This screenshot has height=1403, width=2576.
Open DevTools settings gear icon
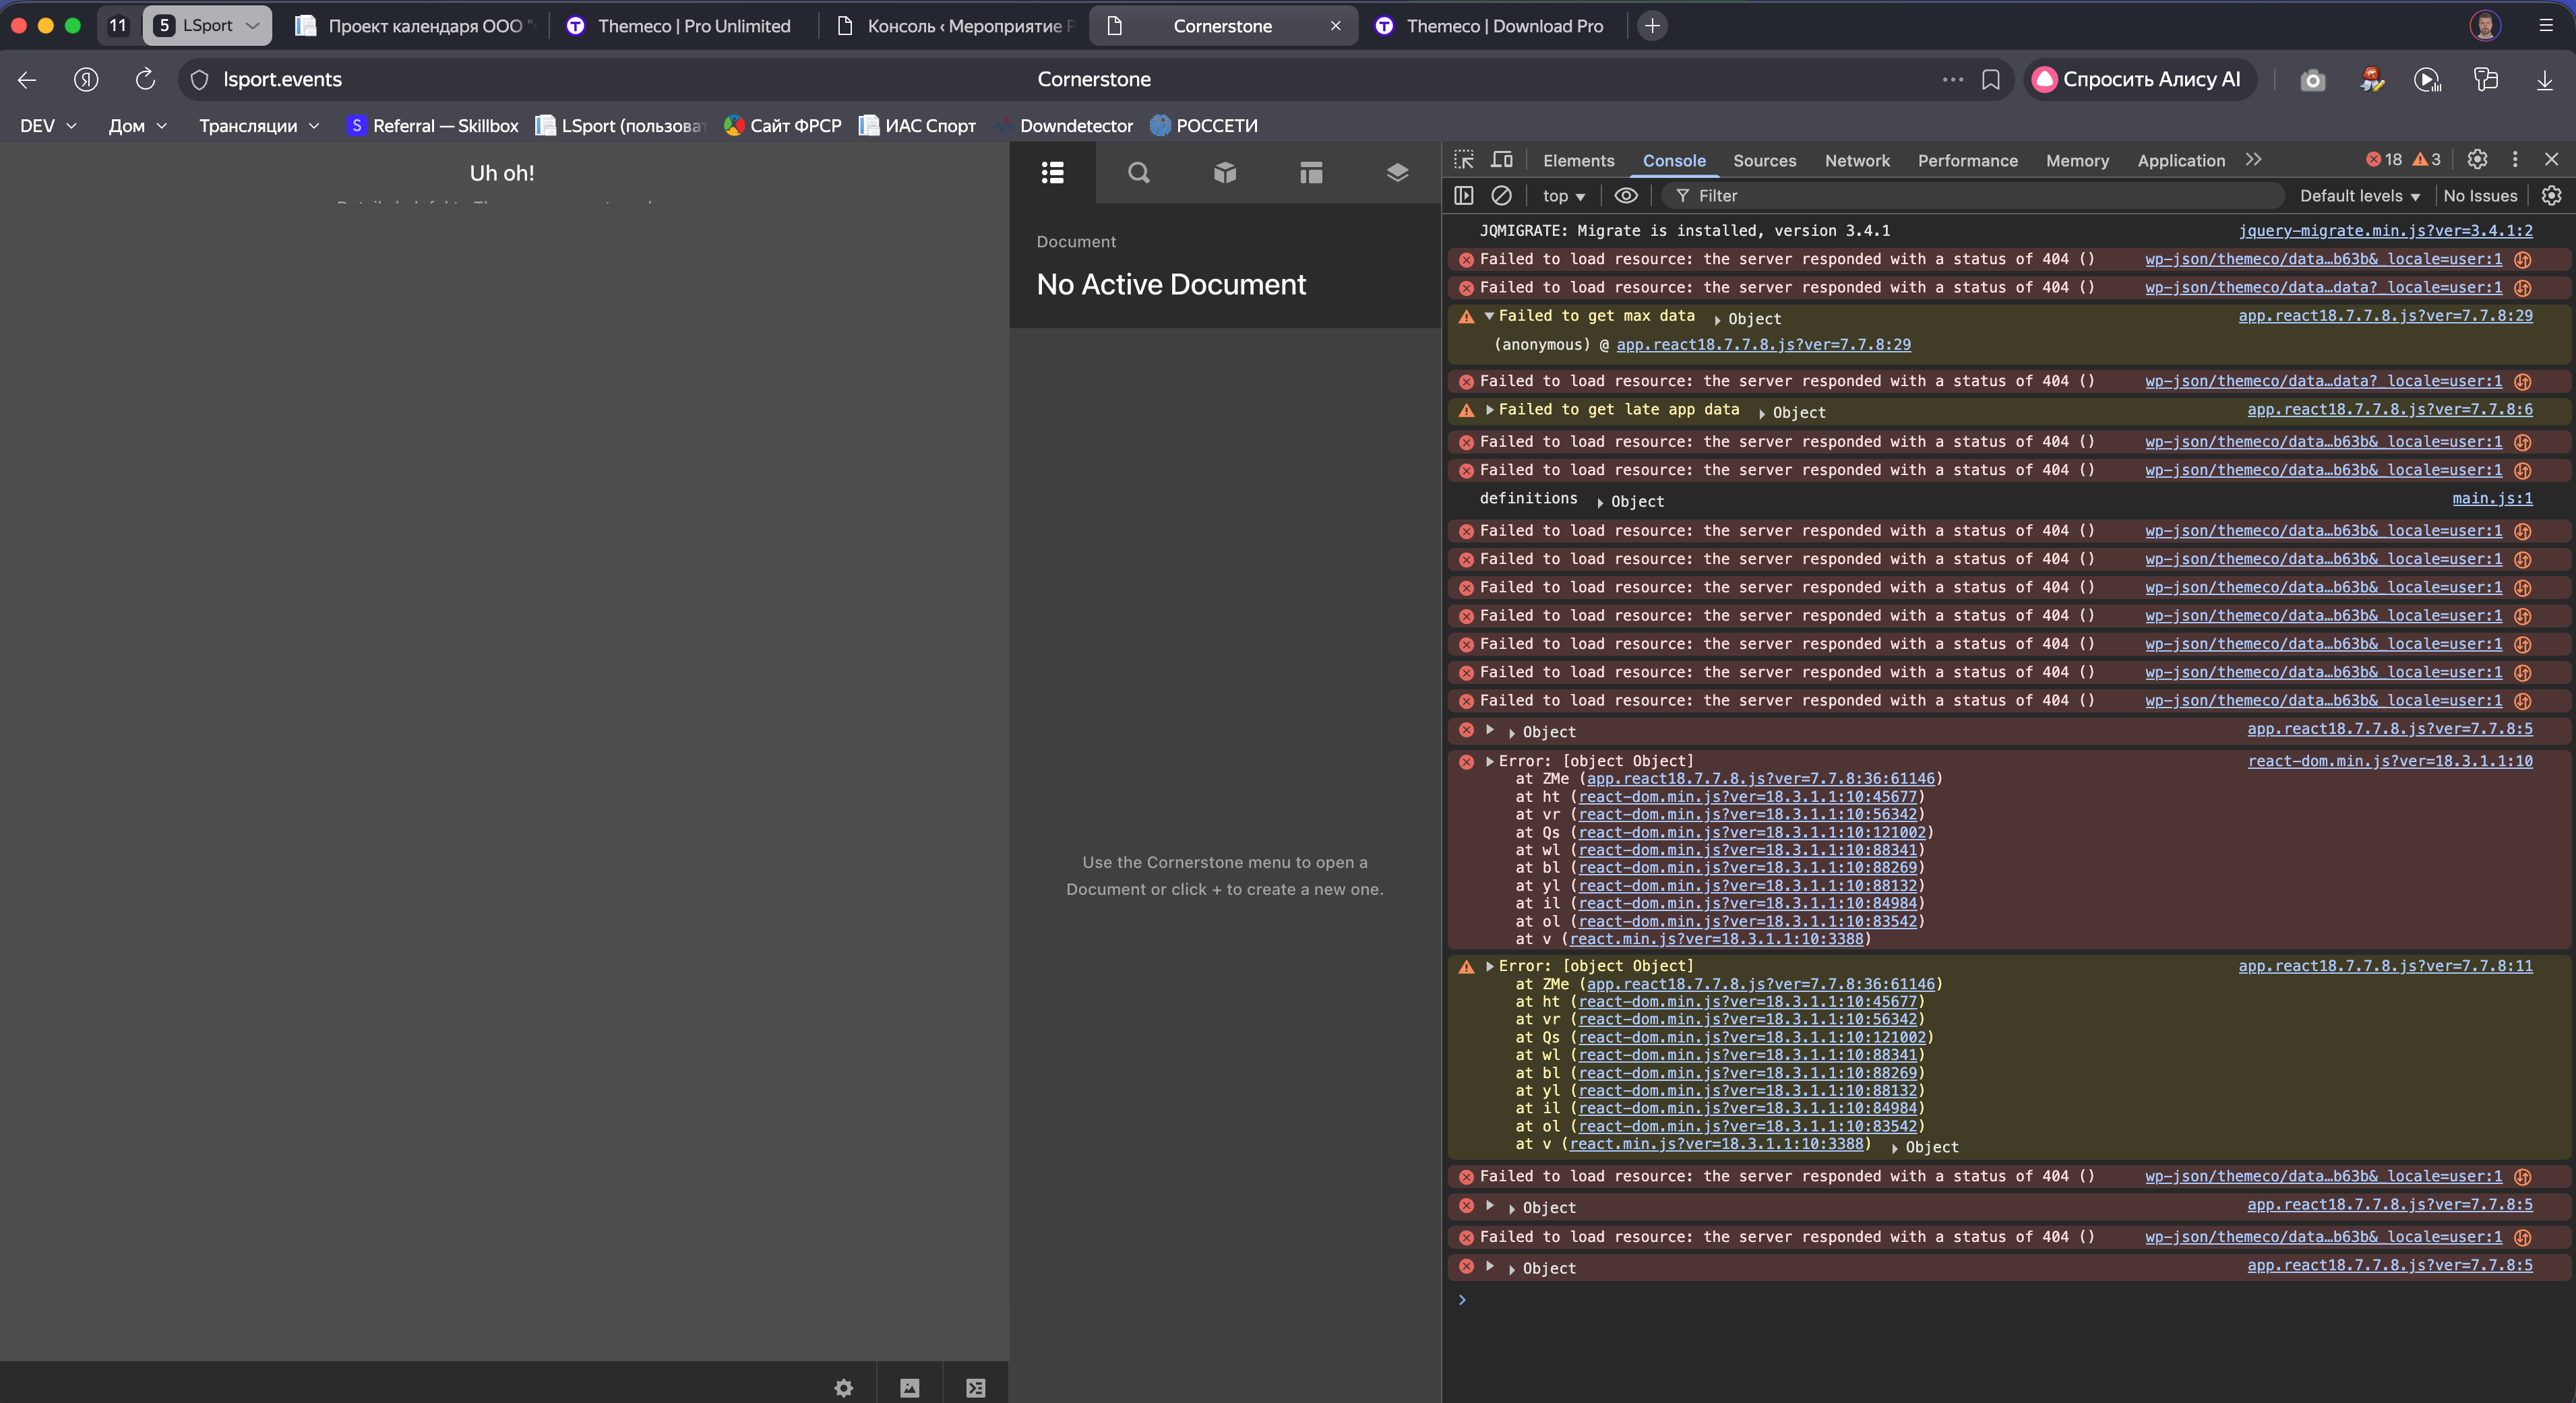pos(2477,160)
